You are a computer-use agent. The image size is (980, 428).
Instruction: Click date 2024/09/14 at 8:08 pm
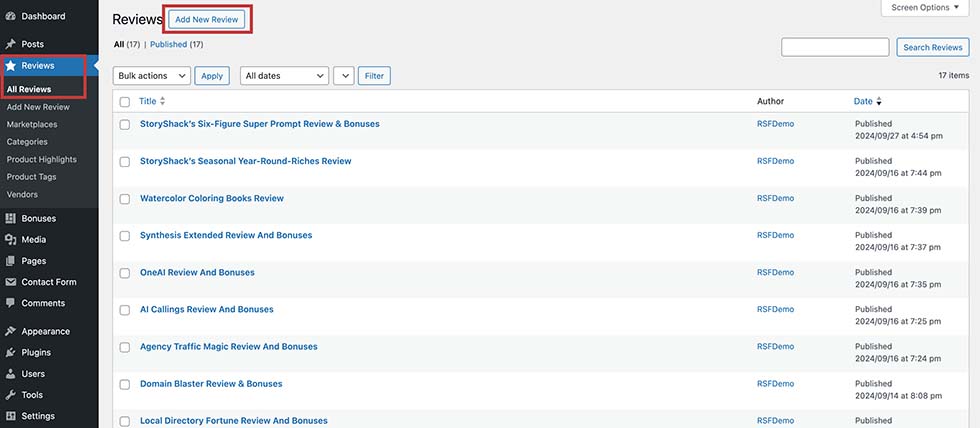(899, 396)
